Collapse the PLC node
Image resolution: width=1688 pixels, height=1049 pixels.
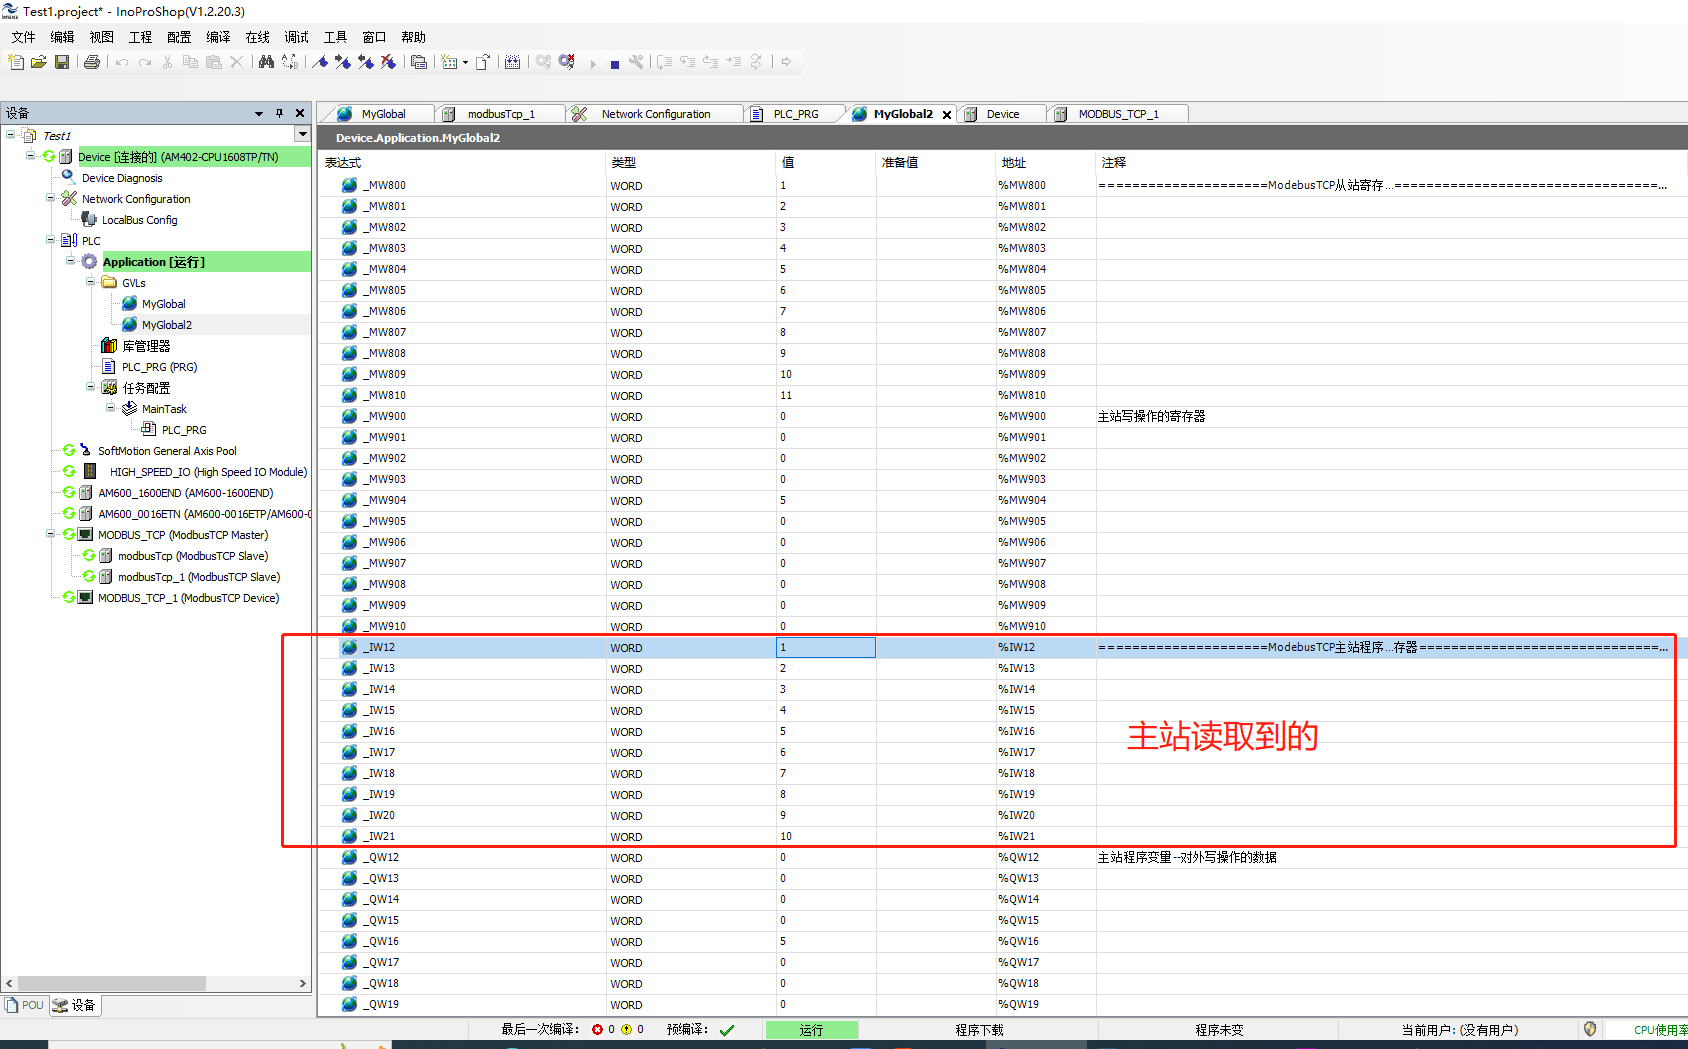(50, 239)
